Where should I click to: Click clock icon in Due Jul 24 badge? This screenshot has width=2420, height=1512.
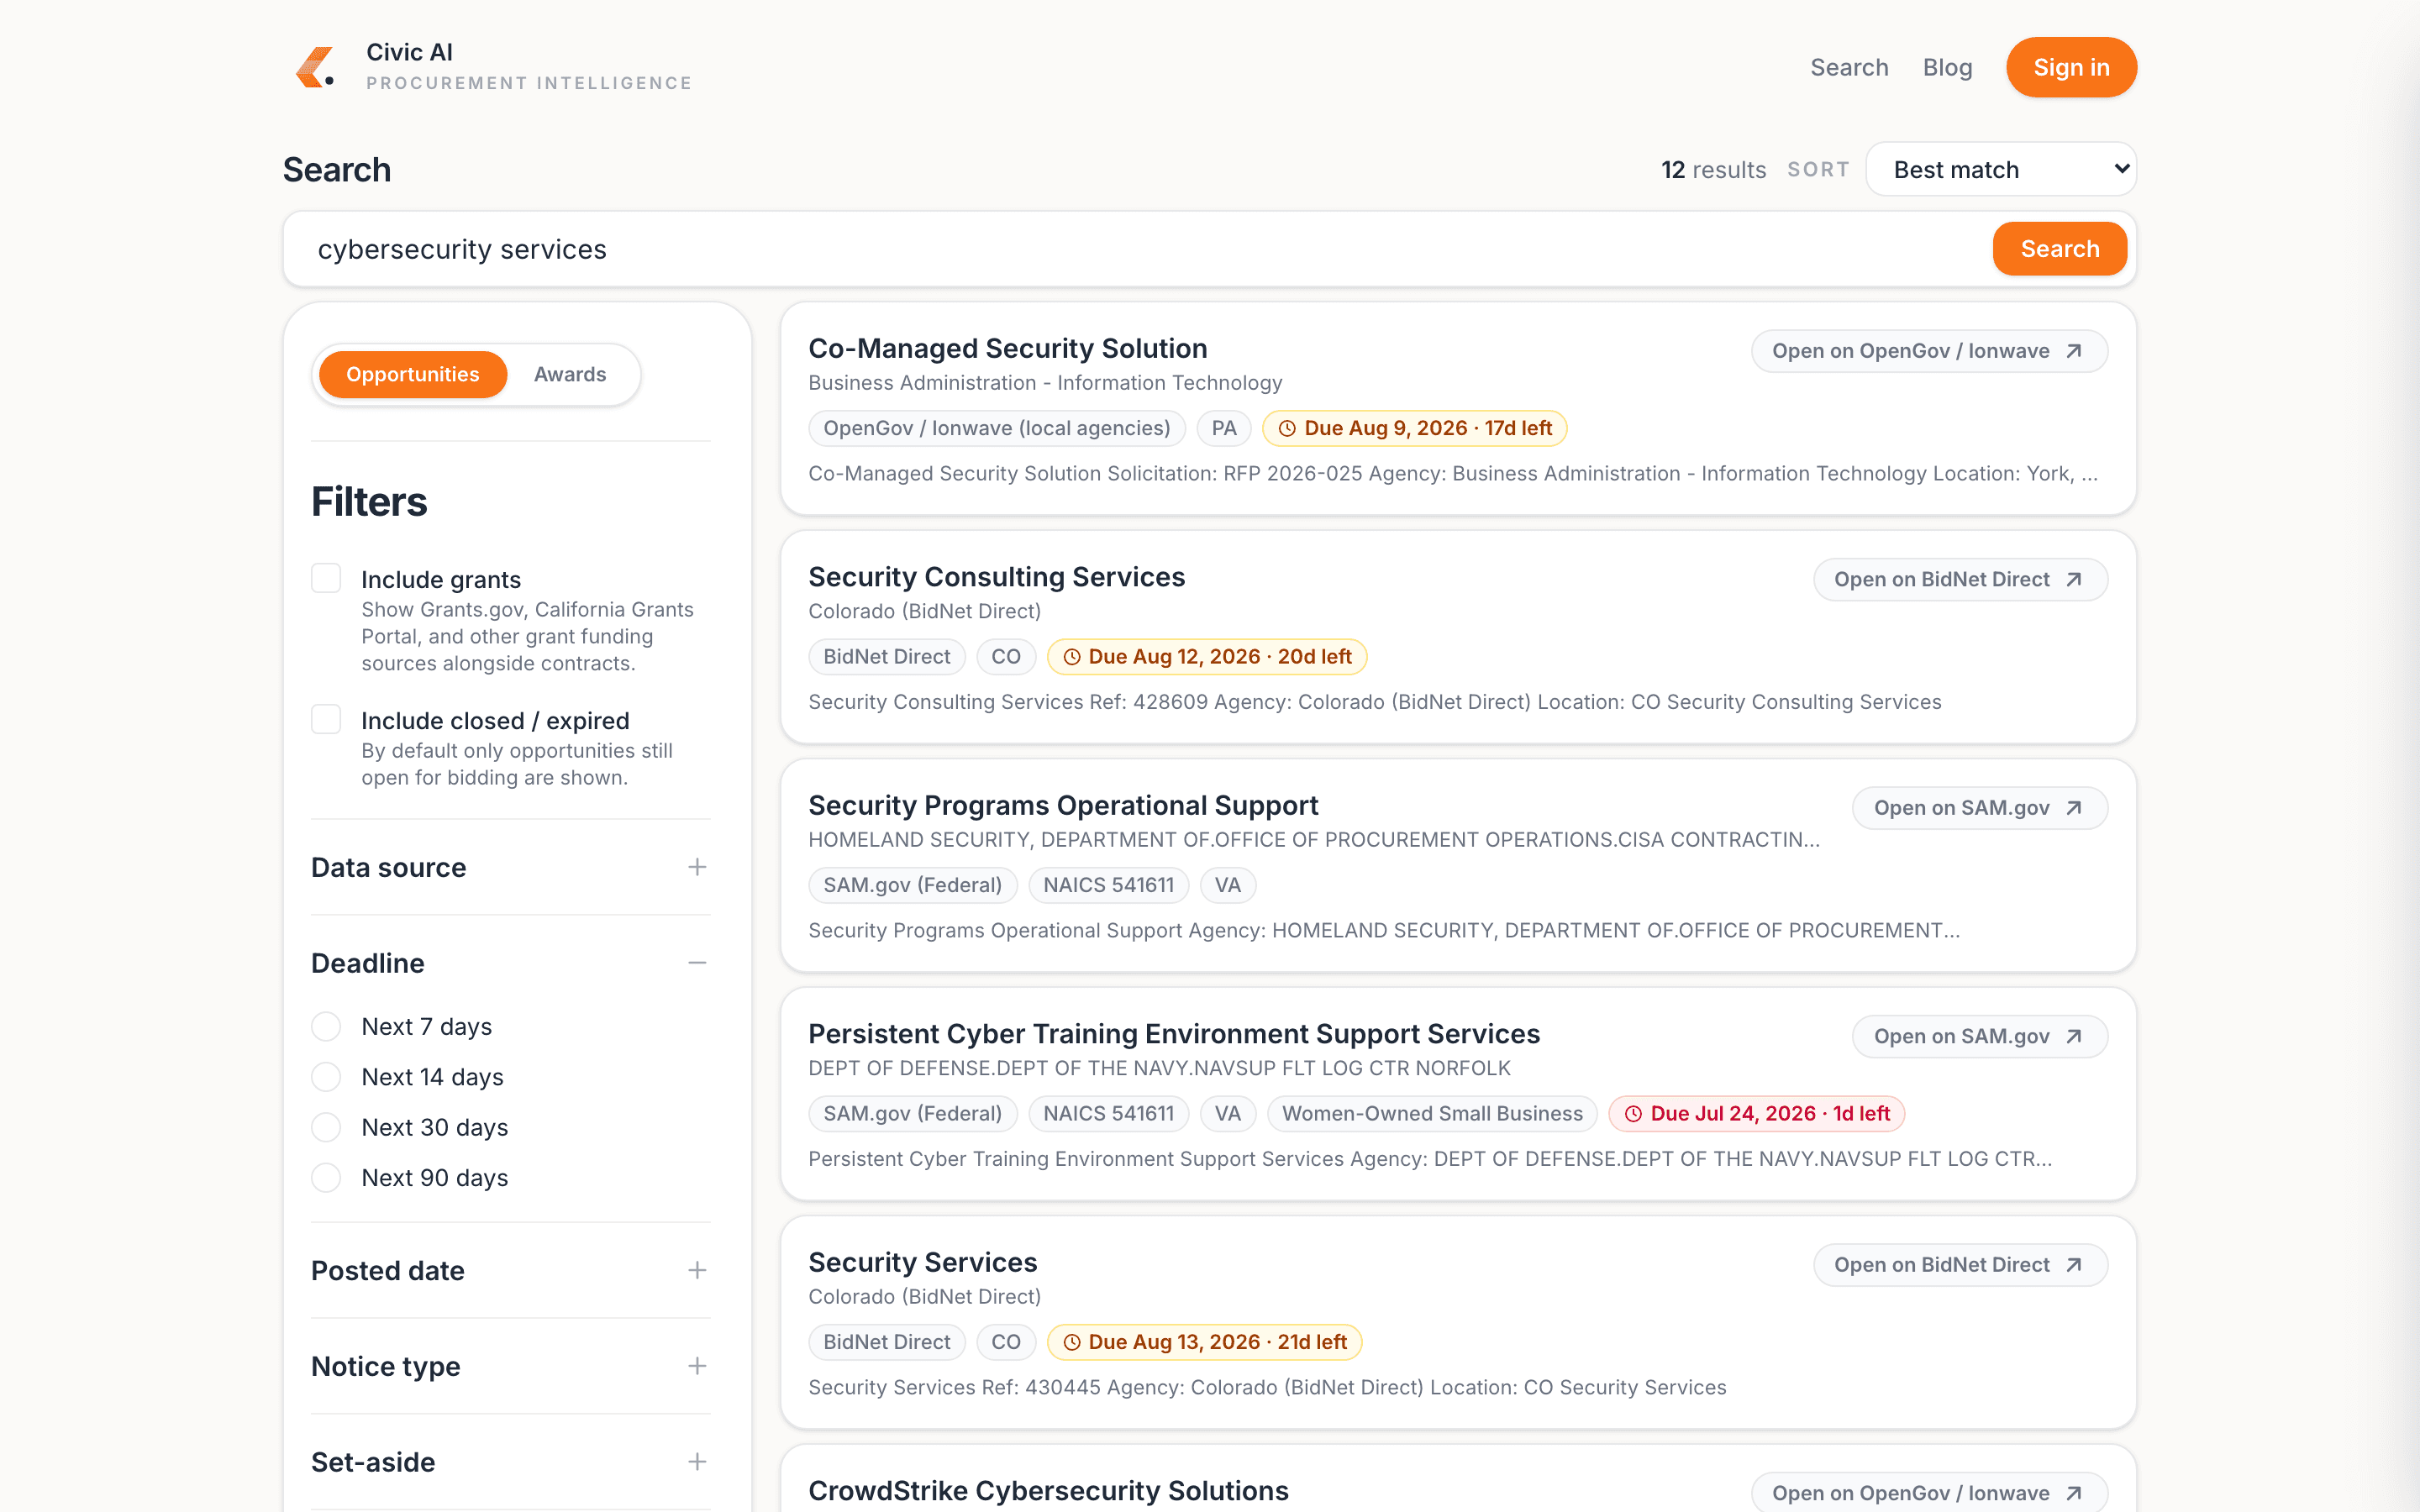pos(1633,1114)
